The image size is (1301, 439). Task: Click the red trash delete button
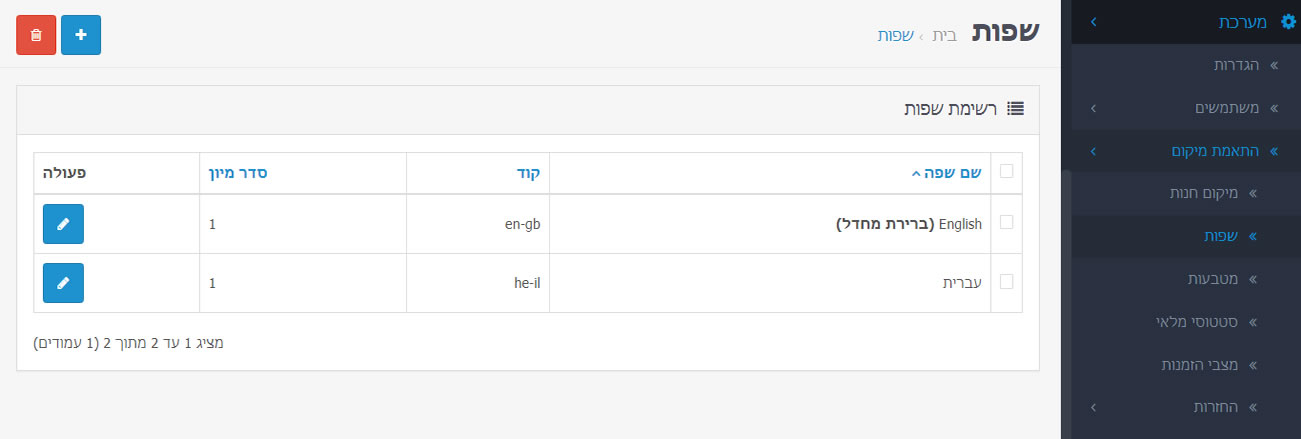36,35
